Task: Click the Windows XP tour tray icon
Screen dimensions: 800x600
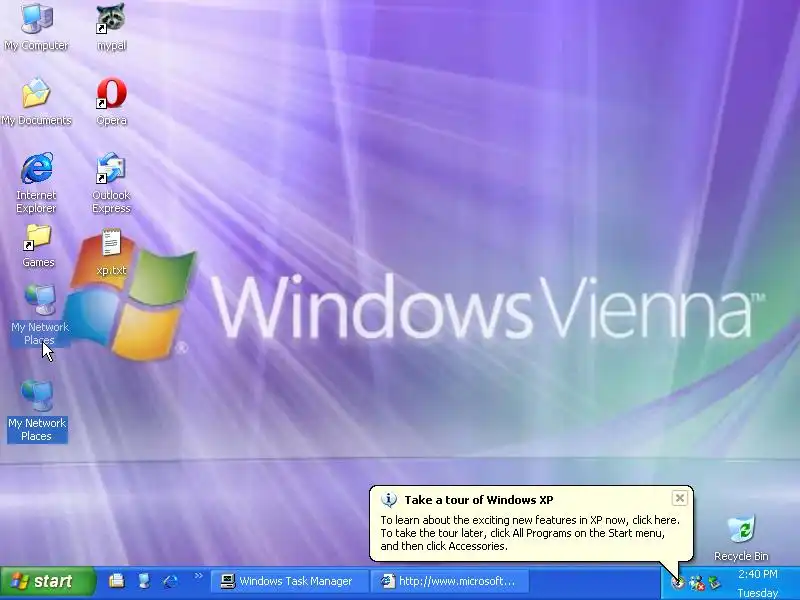Action: click(x=678, y=582)
